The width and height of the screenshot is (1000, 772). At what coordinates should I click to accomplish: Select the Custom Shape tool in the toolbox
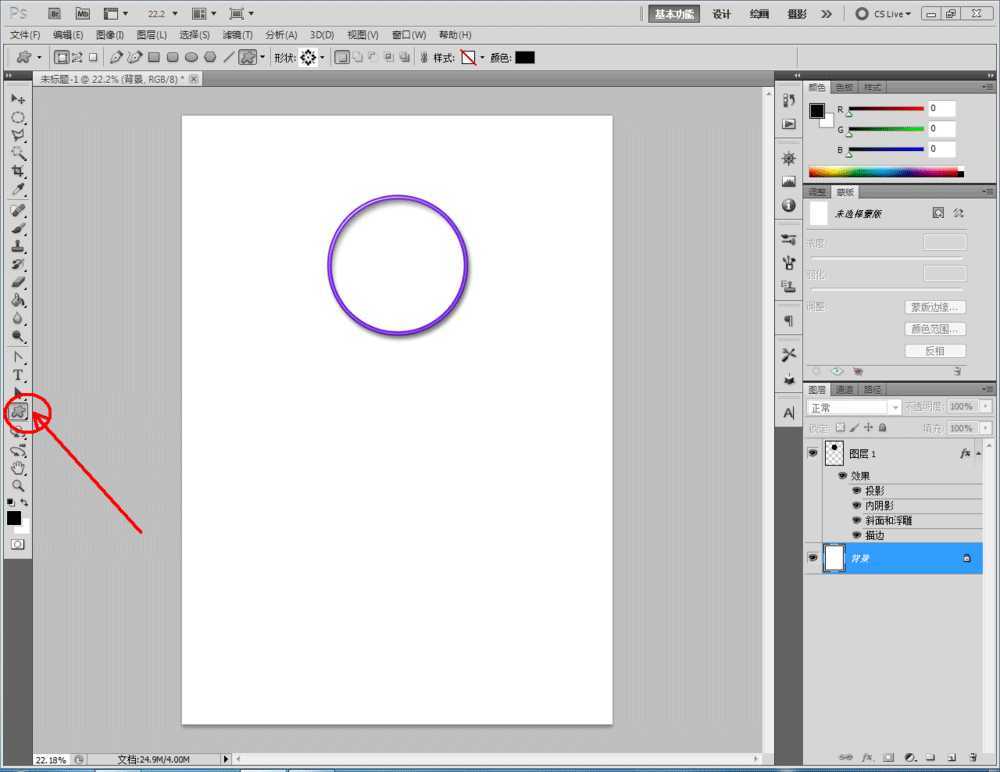tap(18, 411)
